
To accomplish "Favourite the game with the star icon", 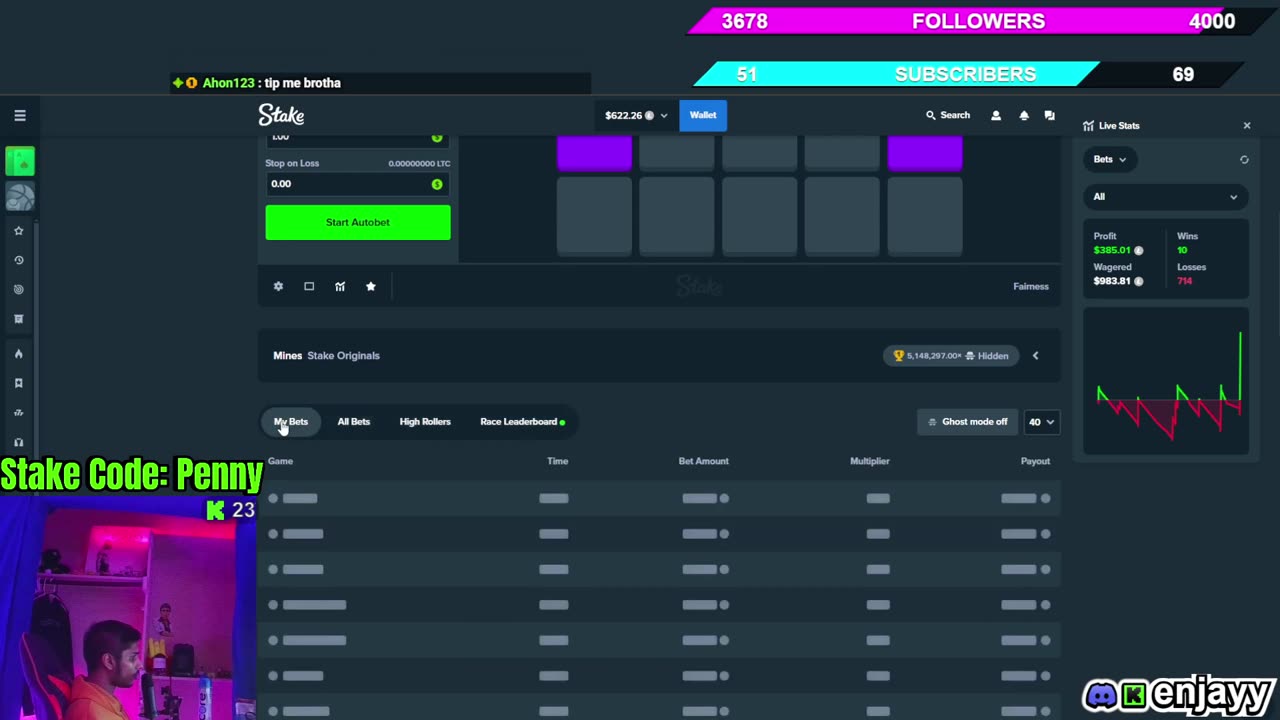I will point(371,287).
